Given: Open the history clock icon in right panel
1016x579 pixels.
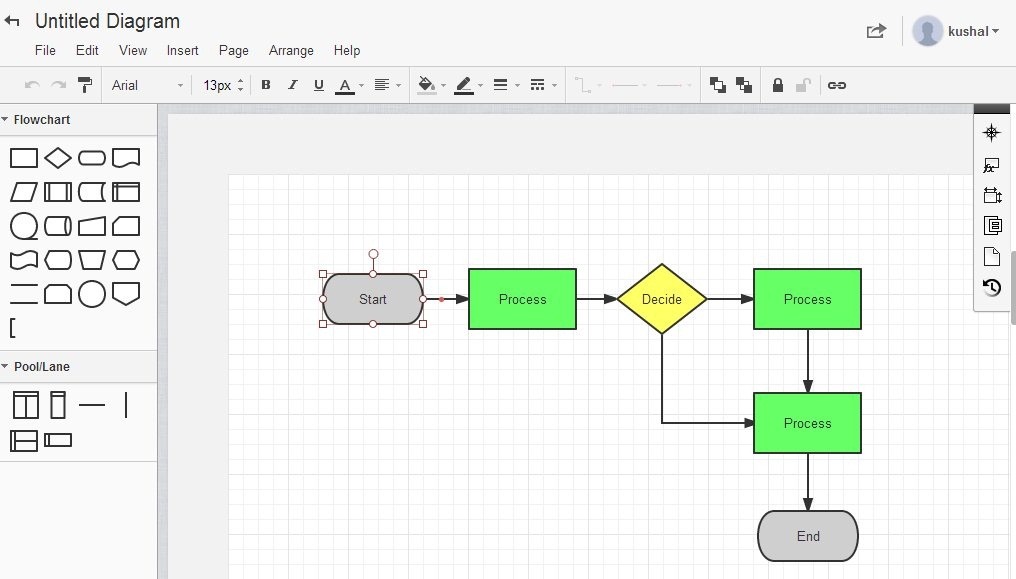Looking at the screenshot, I should pos(991,288).
